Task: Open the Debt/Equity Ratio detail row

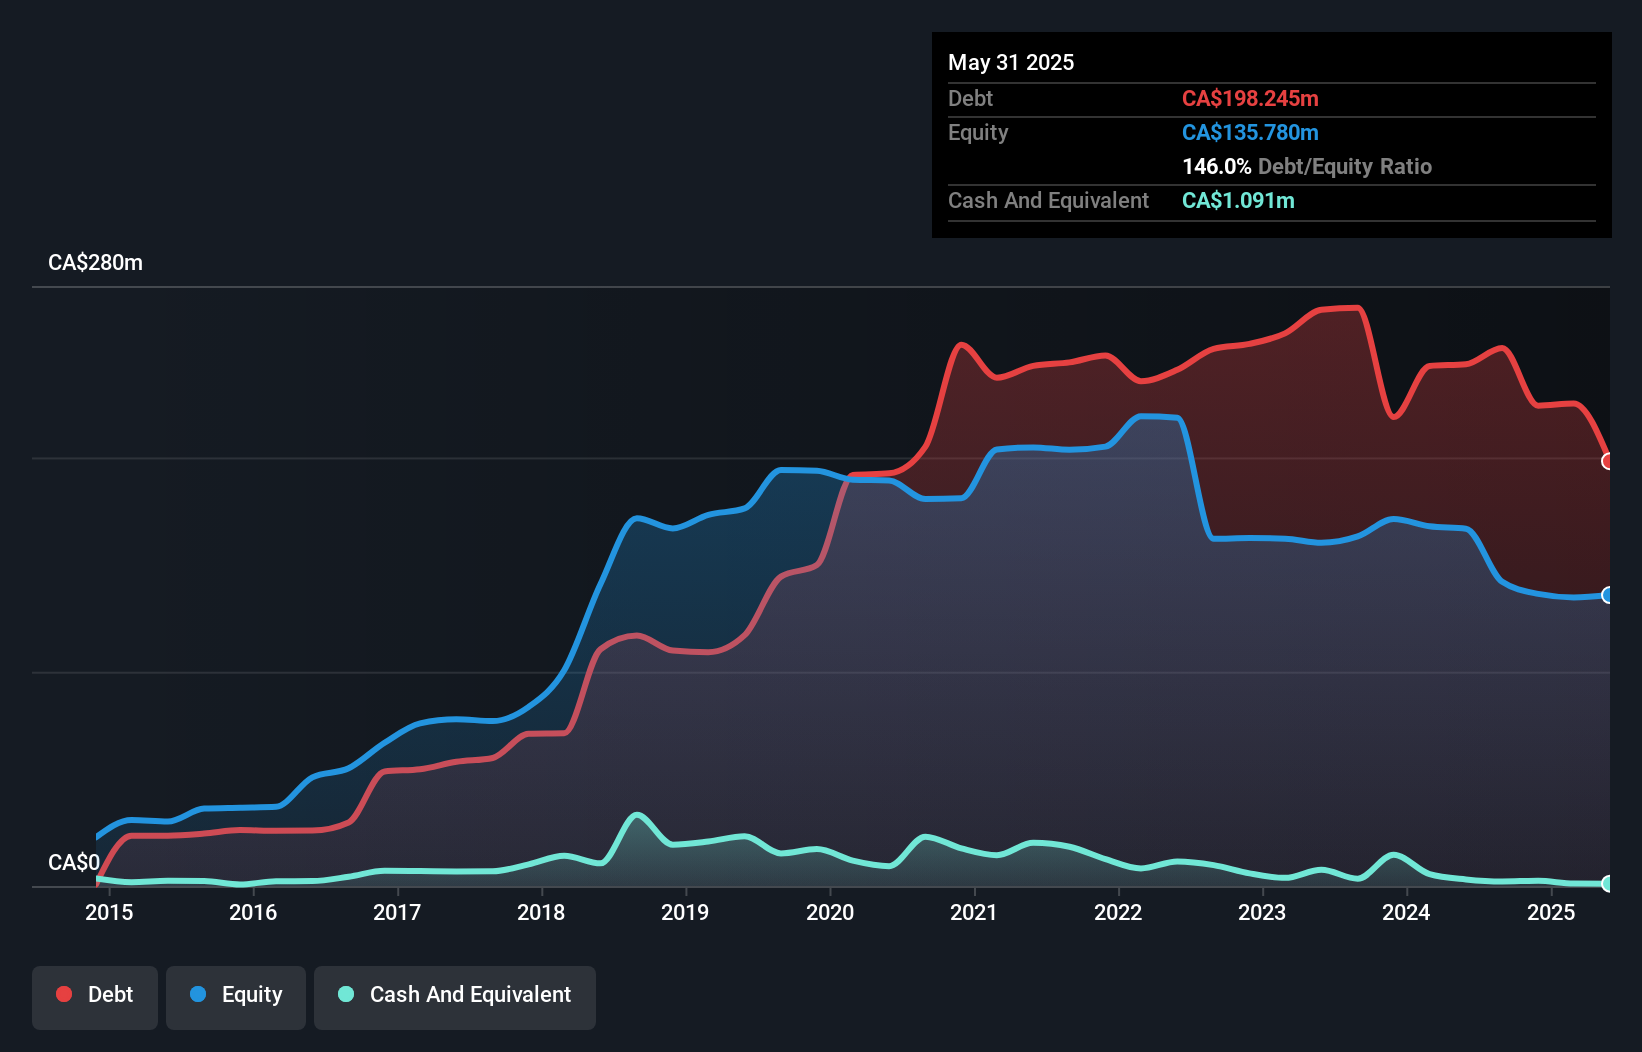Action: pos(1306,166)
